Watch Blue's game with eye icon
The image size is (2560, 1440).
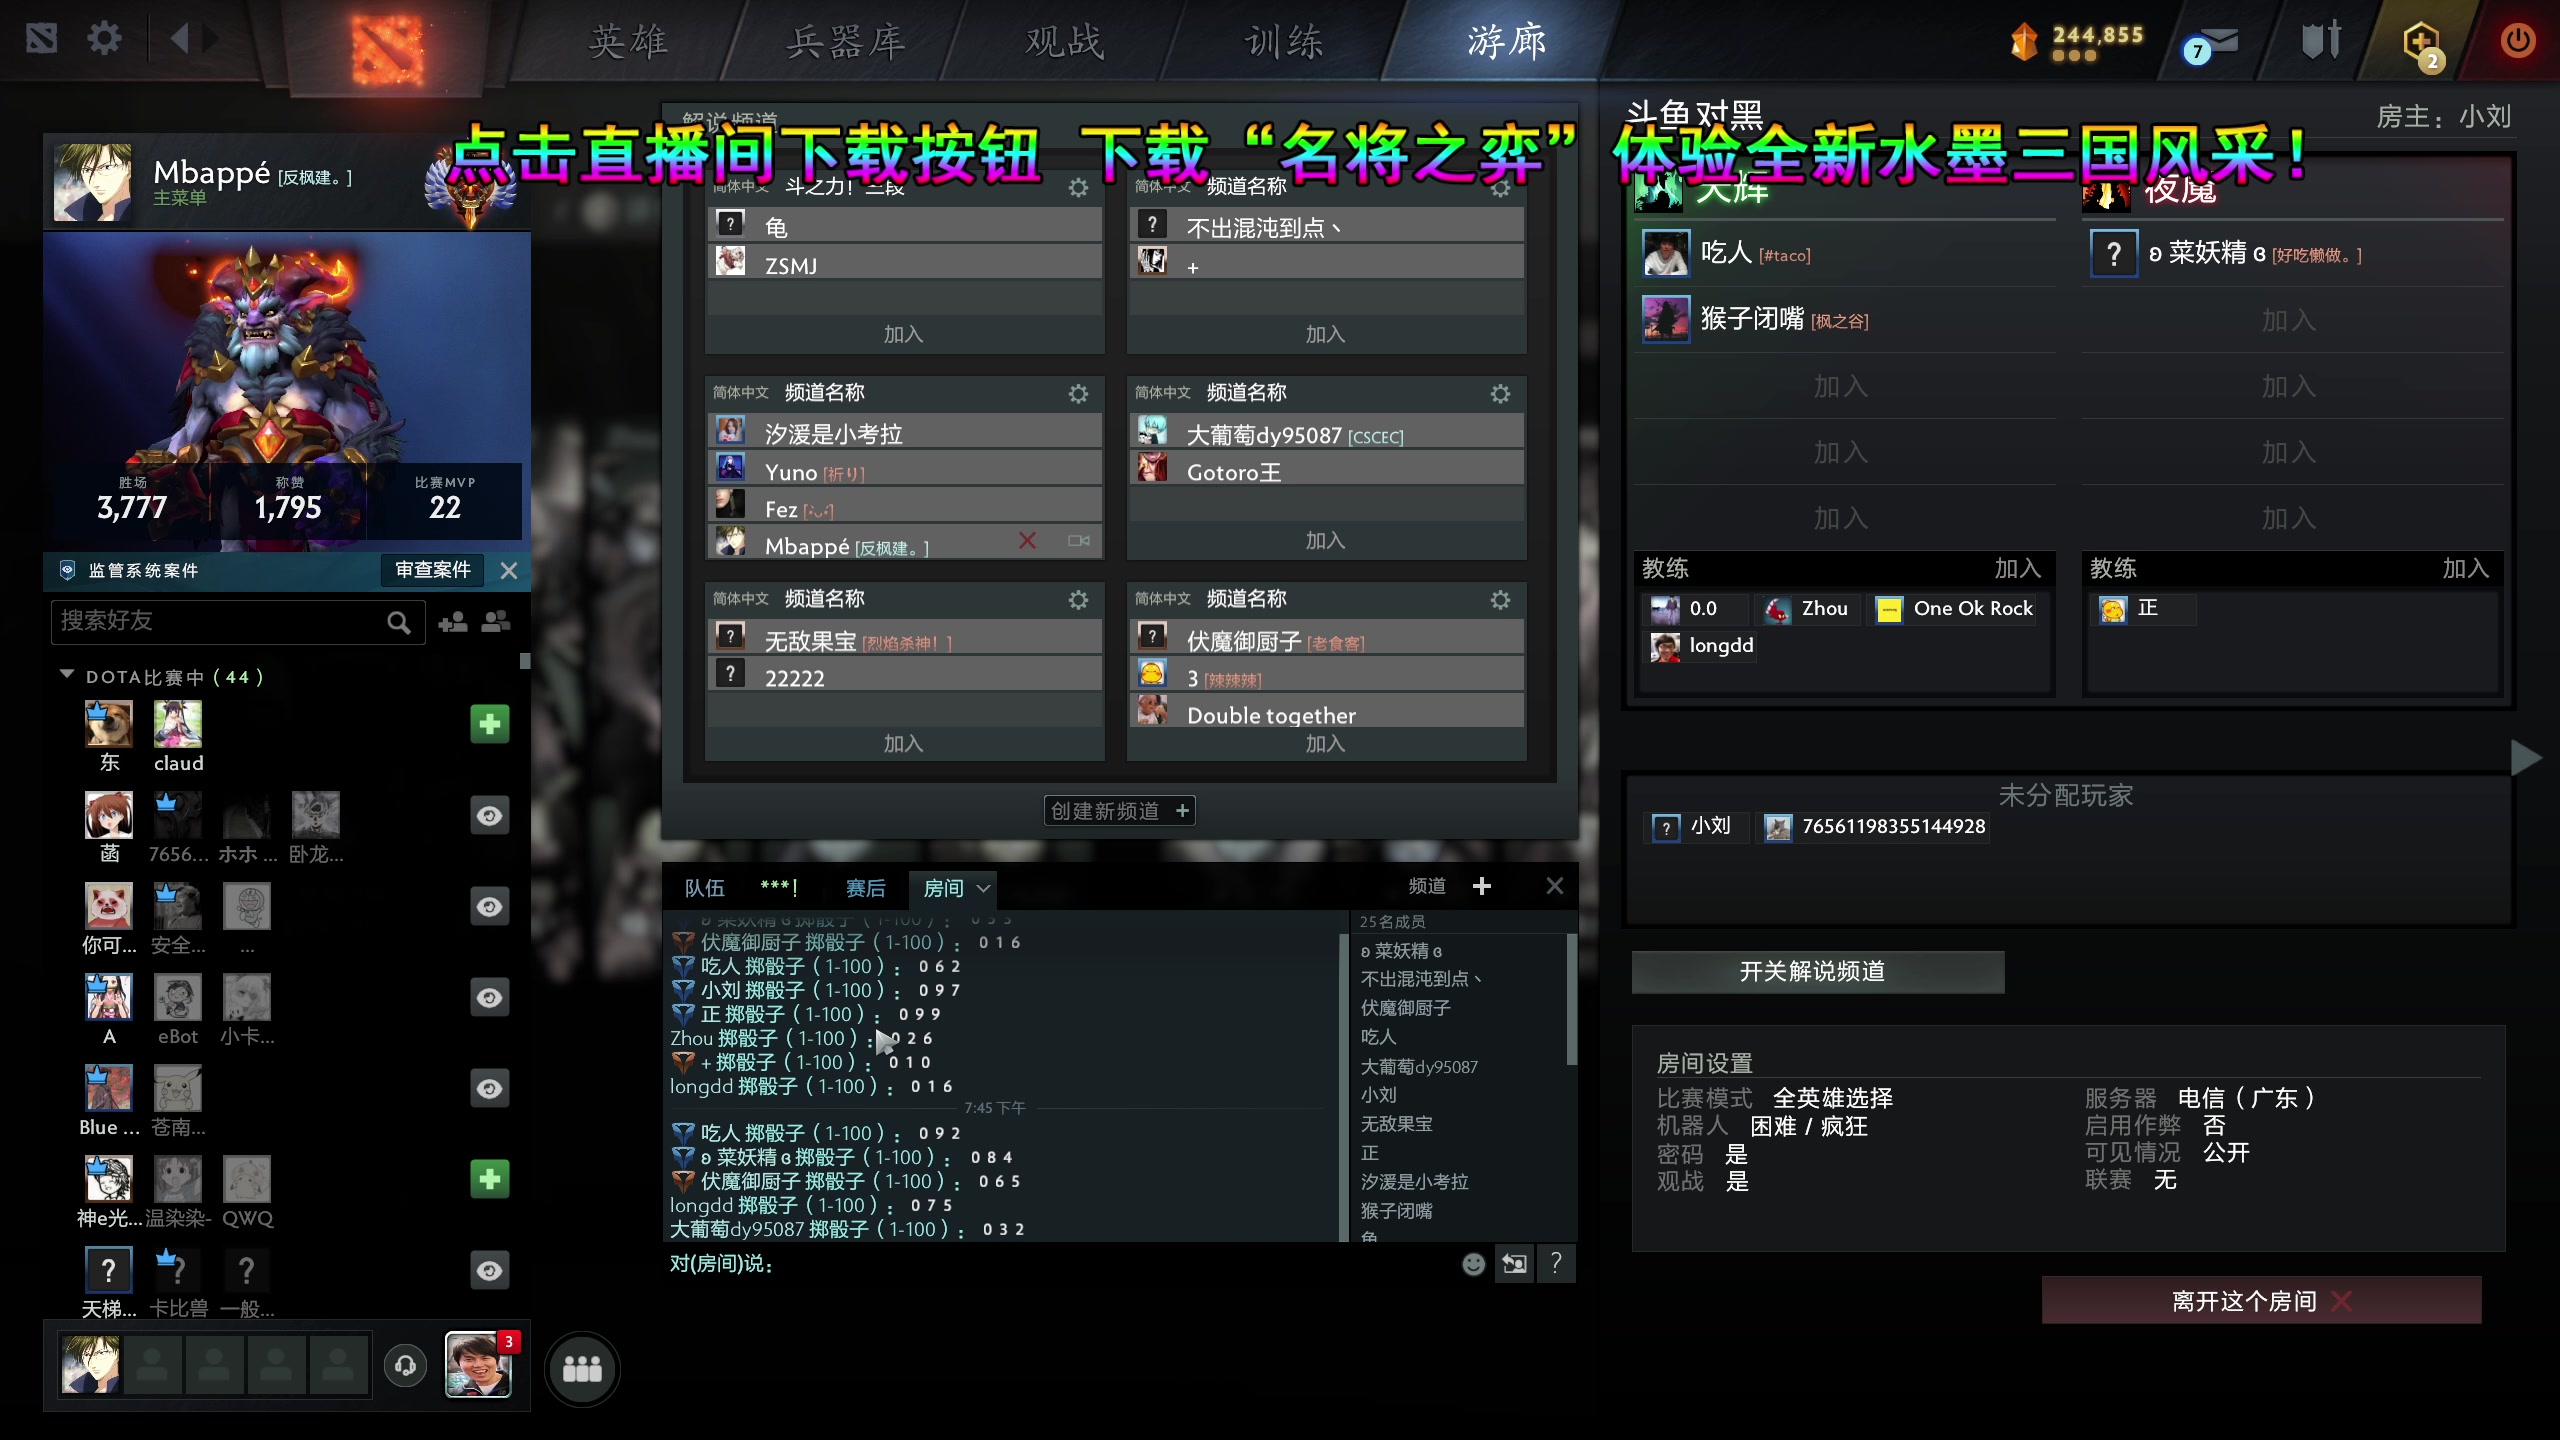coord(490,1089)
